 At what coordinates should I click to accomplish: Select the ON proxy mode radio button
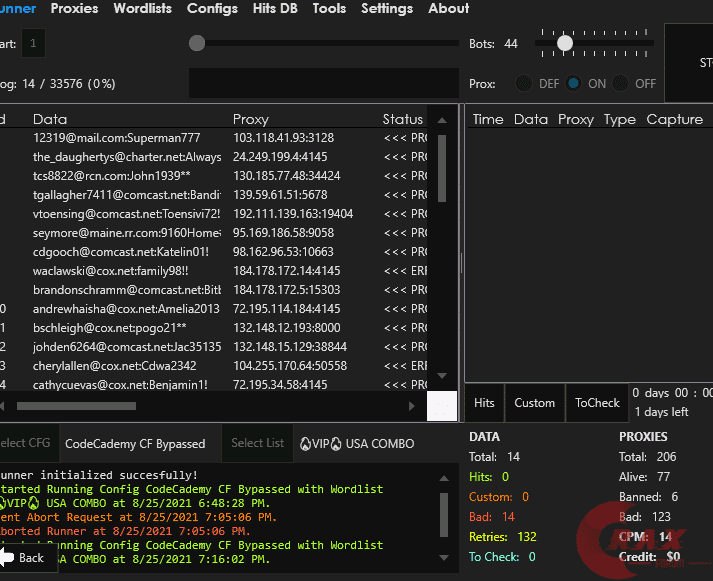(574, 84)
